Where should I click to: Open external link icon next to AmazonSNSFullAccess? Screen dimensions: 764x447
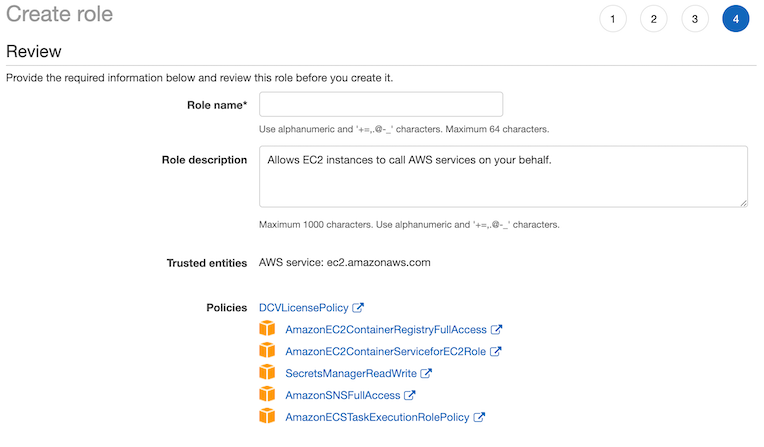point(410,395)
